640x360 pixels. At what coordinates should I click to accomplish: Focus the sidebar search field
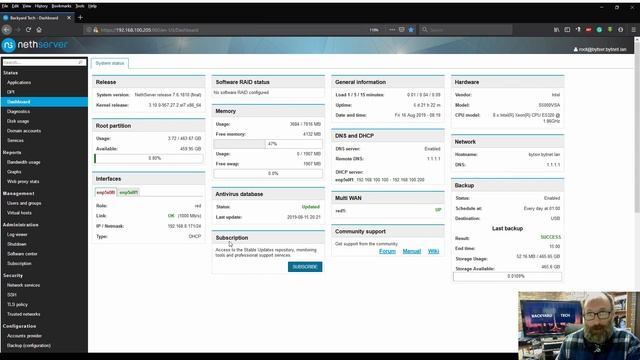coord(44,62)
